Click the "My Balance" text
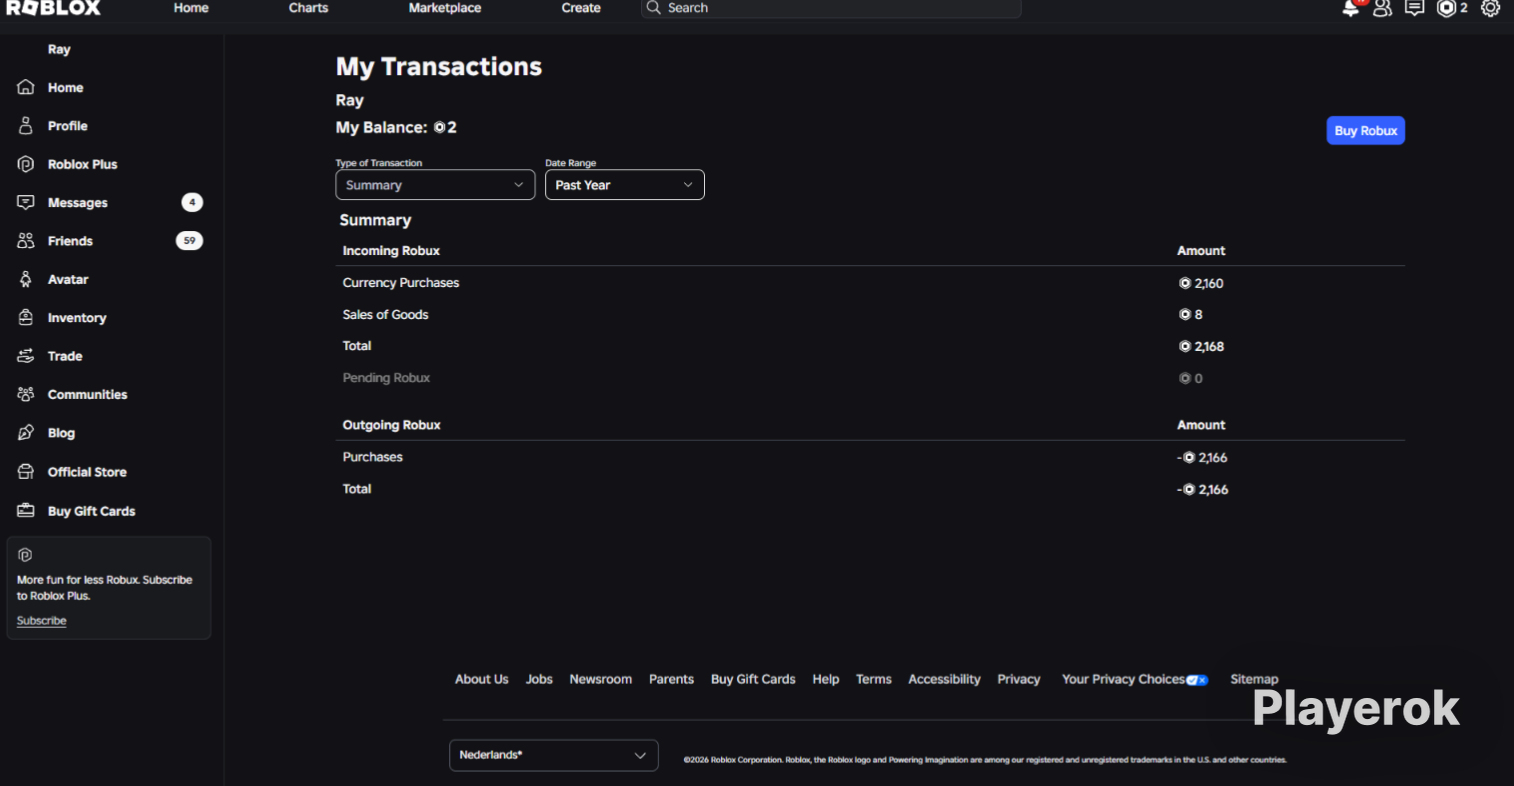This screenshot has height=786, width=1514. point(381,128)
